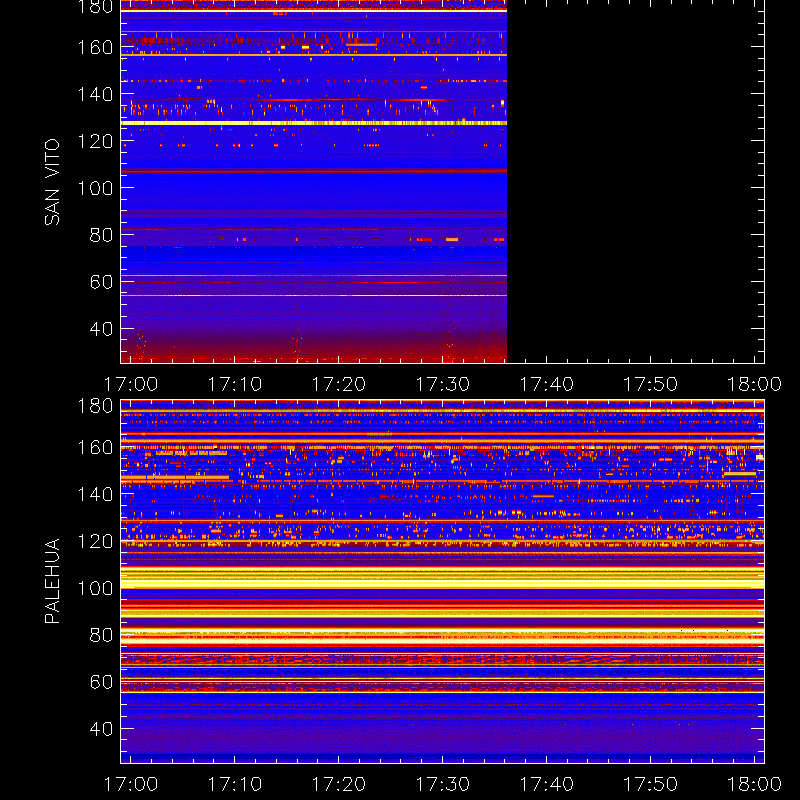Select the 180 tick label on Palehua plot
800x800 pixels.
(95, 406)
